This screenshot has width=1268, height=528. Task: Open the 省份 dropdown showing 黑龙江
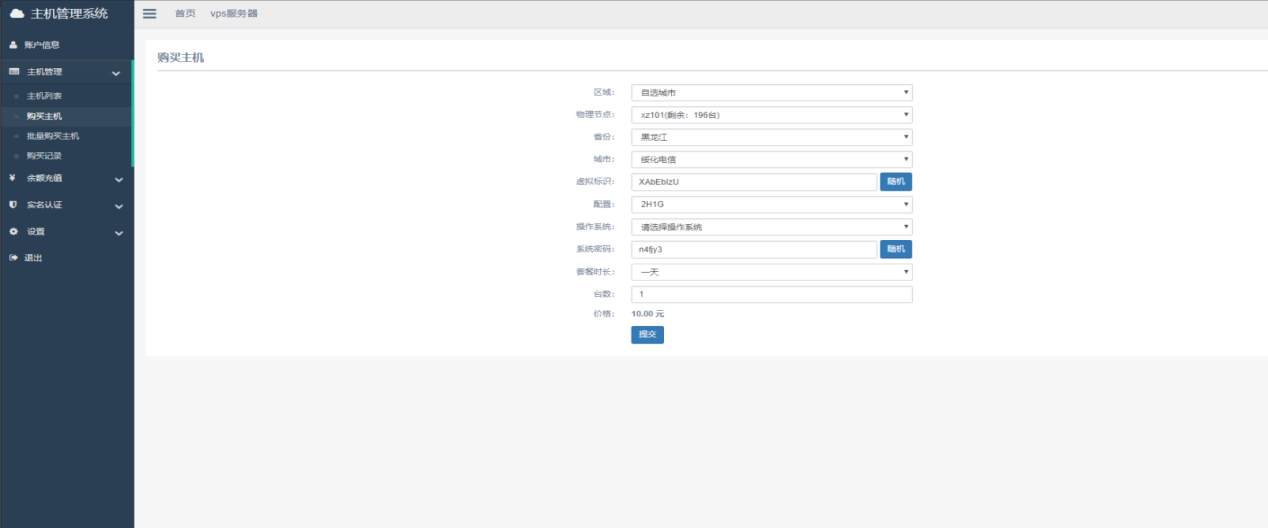click(x=771, y=137)
